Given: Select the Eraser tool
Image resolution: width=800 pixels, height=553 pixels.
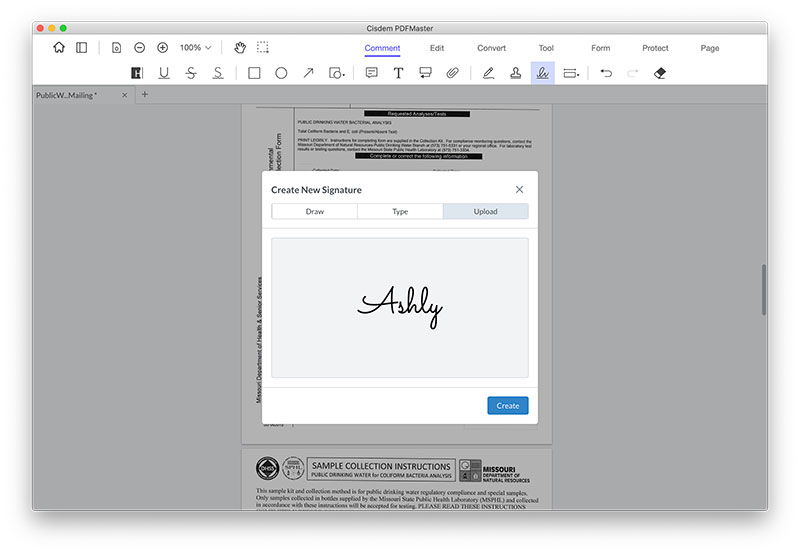Looking at the screenshot, I should pos(660,73).
